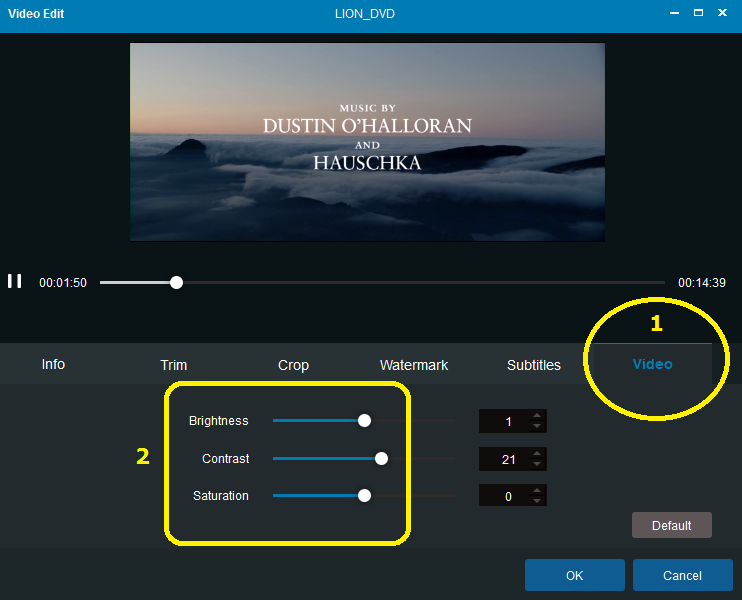Cancel the video edit dialog
Screen dimensions: 742x600
click(682, 575)
